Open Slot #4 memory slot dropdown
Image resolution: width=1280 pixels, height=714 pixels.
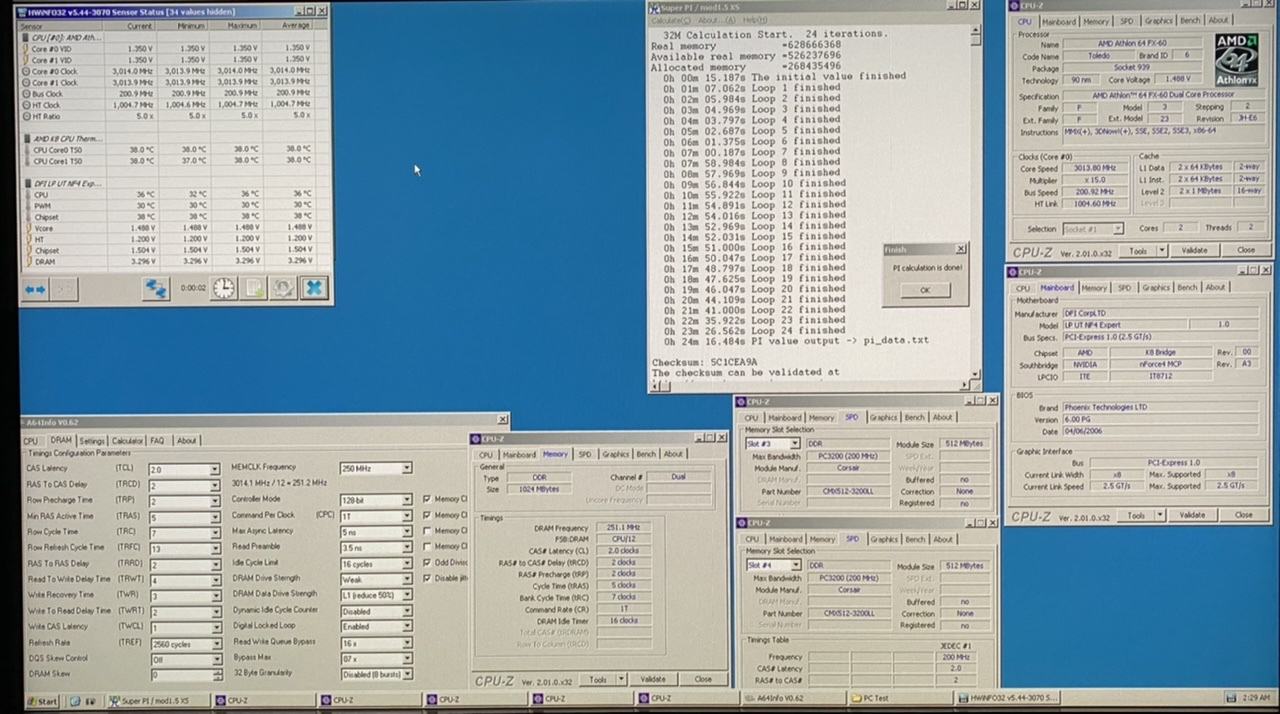coord(795,566)
